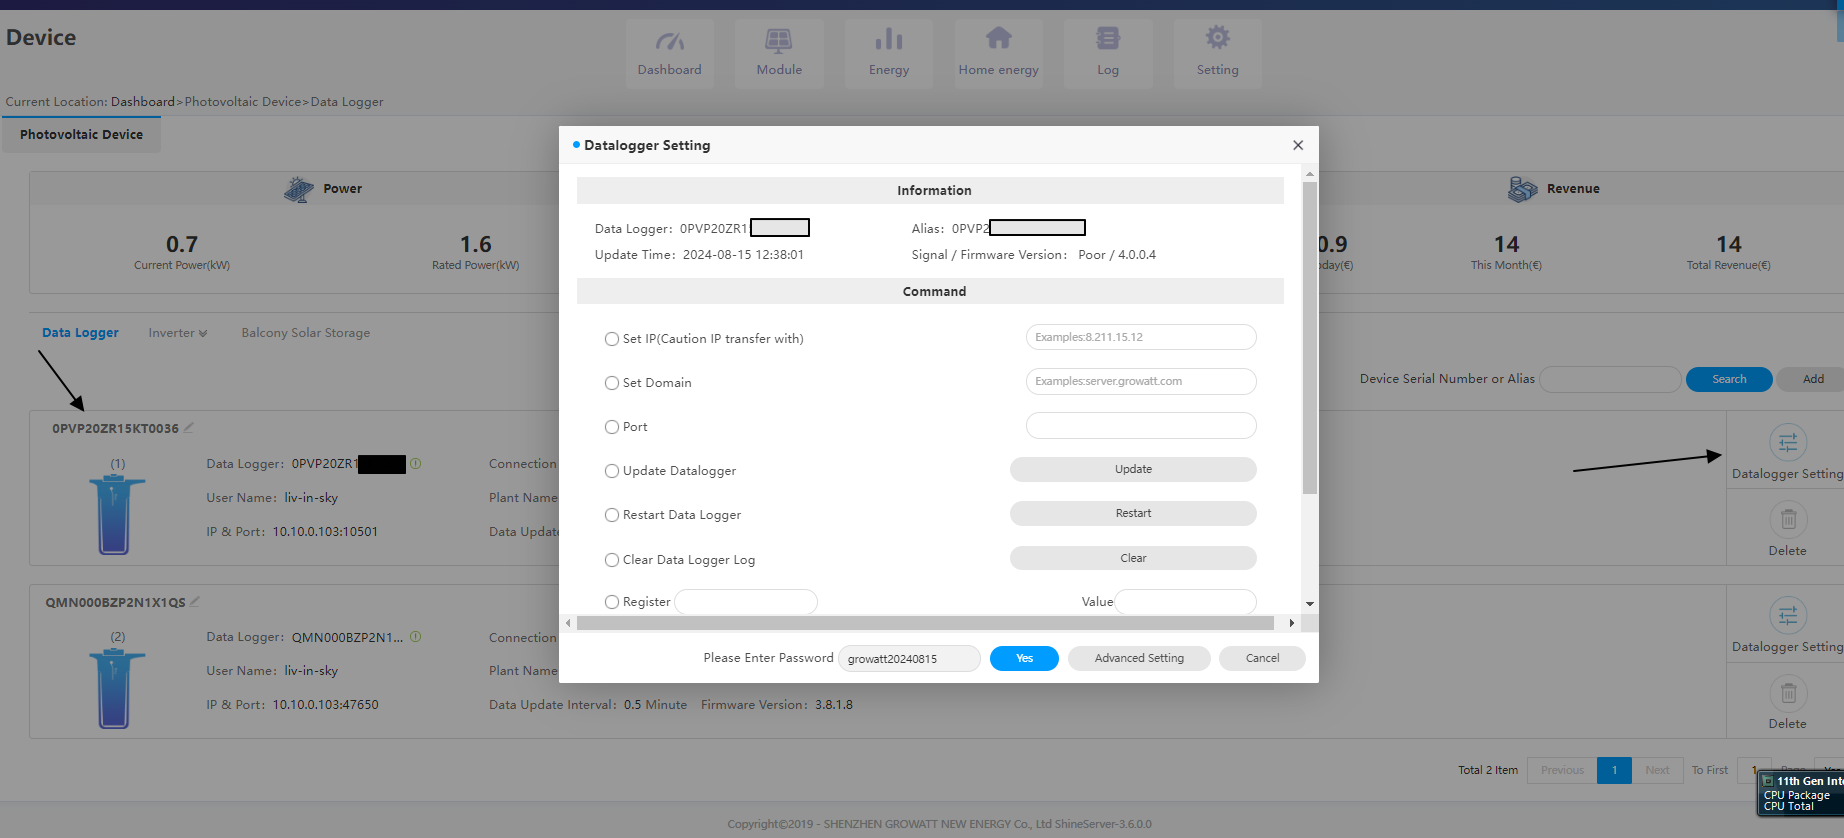Click the datalogger image of device (1)

116,514
